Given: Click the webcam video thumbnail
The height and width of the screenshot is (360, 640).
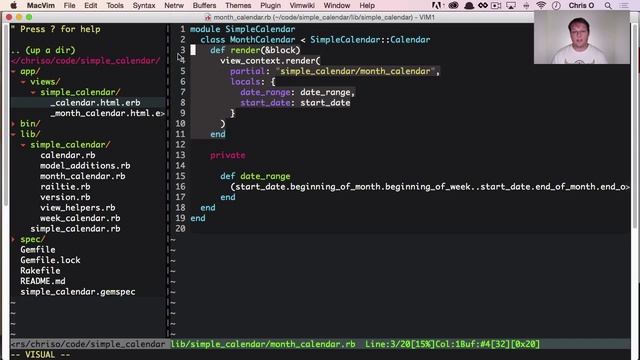Looking at the screenshot, I should [582, 37].
